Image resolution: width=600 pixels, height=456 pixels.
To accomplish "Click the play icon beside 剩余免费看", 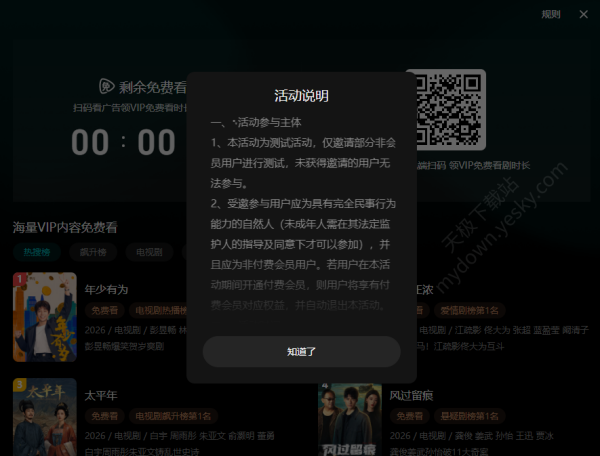I will point(107,88).
